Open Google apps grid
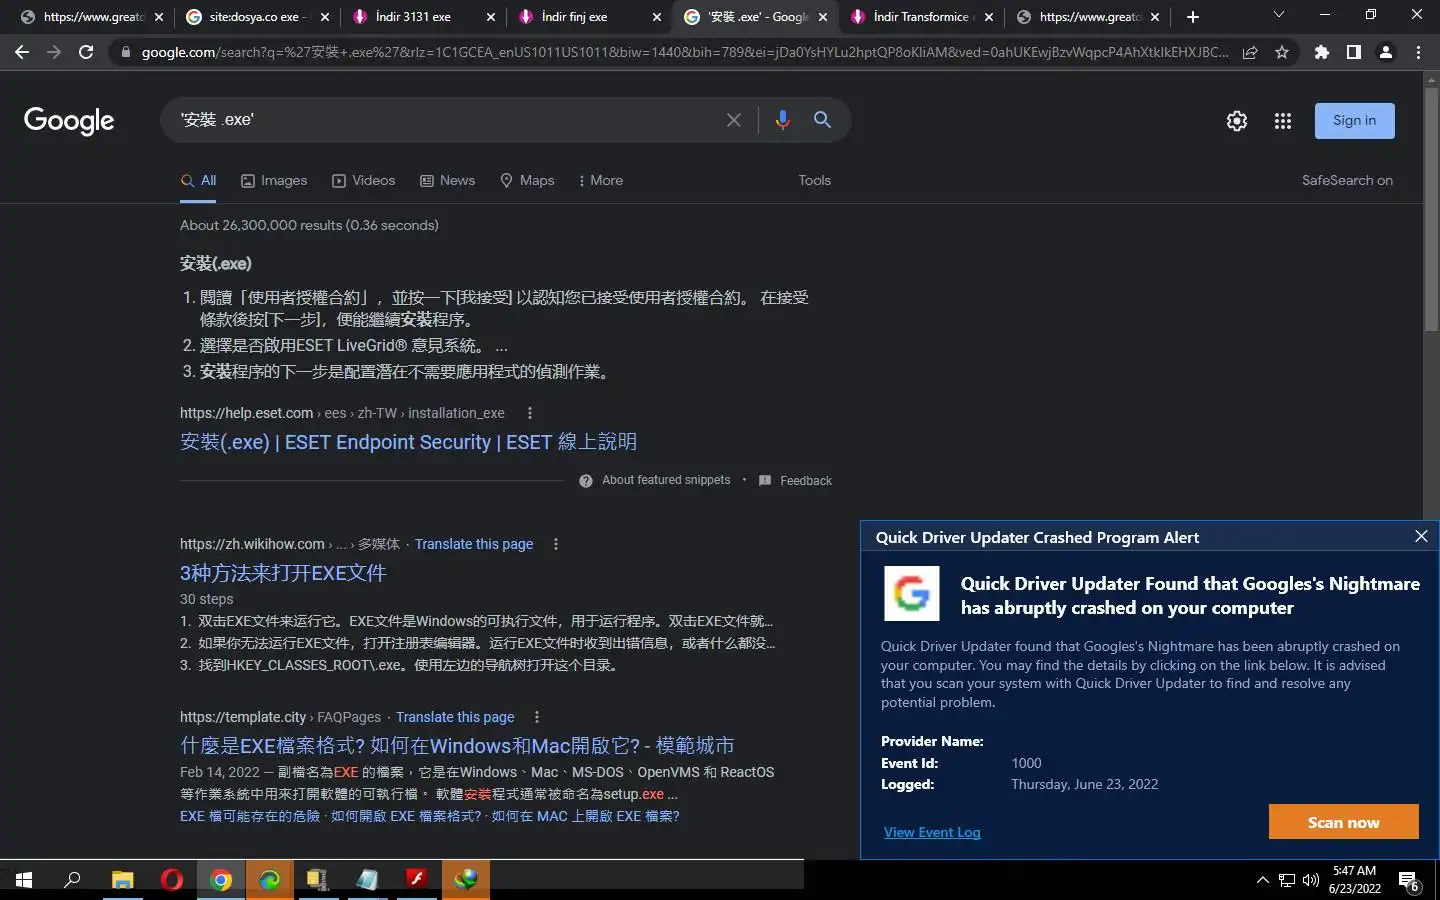This screenshot has height=900, width=1440. [x=1283, y=121]
